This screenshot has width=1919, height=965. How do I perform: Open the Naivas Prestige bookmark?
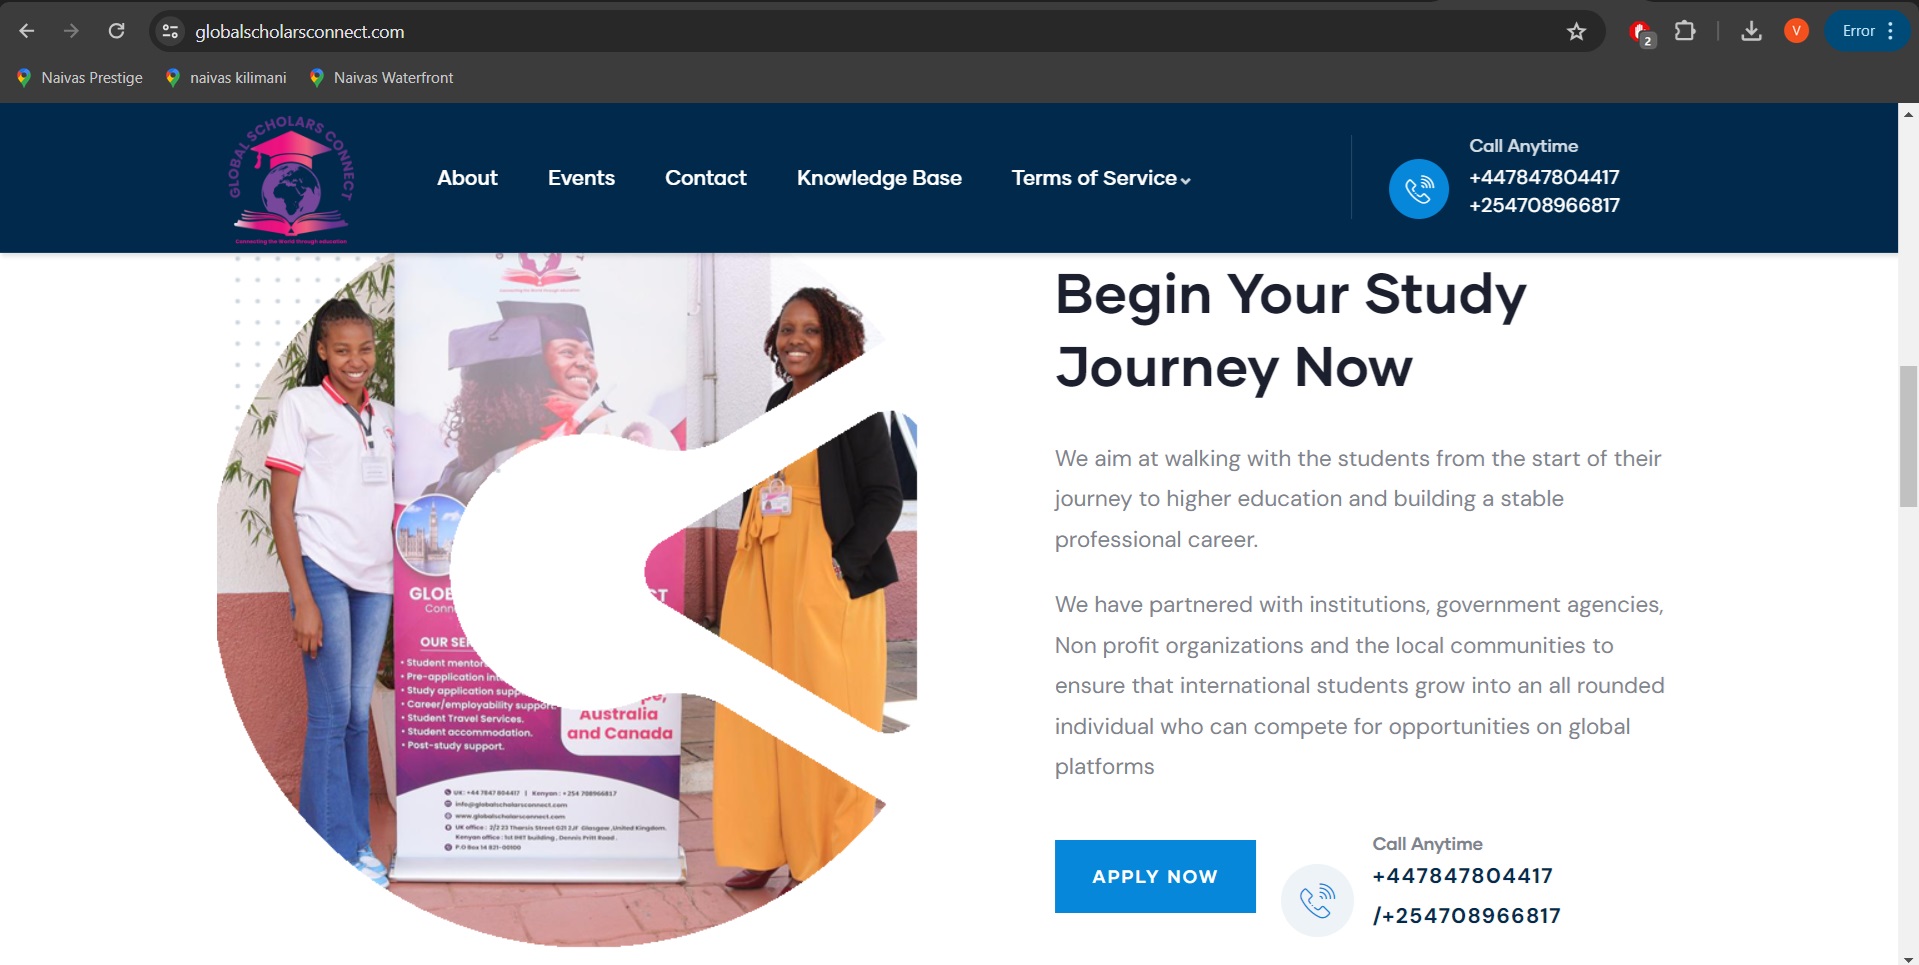tap(80, 77)
